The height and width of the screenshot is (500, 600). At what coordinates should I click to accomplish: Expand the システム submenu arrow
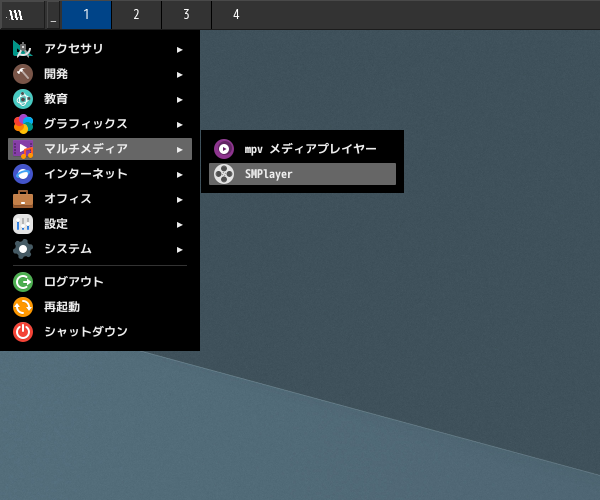click(x=179, y=250)
